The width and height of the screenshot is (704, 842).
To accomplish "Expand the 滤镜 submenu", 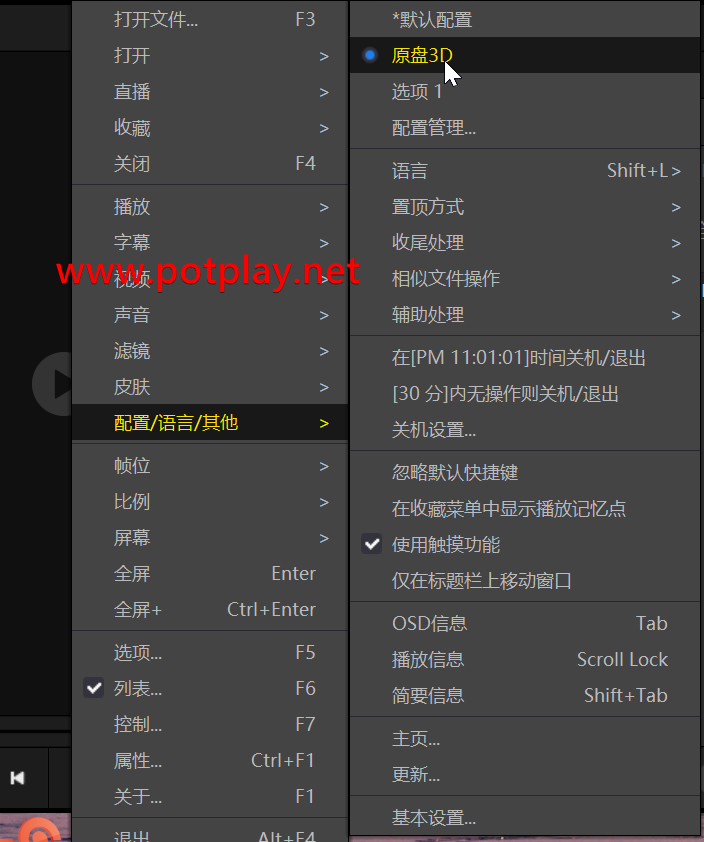I will click(x=210, y=351).
